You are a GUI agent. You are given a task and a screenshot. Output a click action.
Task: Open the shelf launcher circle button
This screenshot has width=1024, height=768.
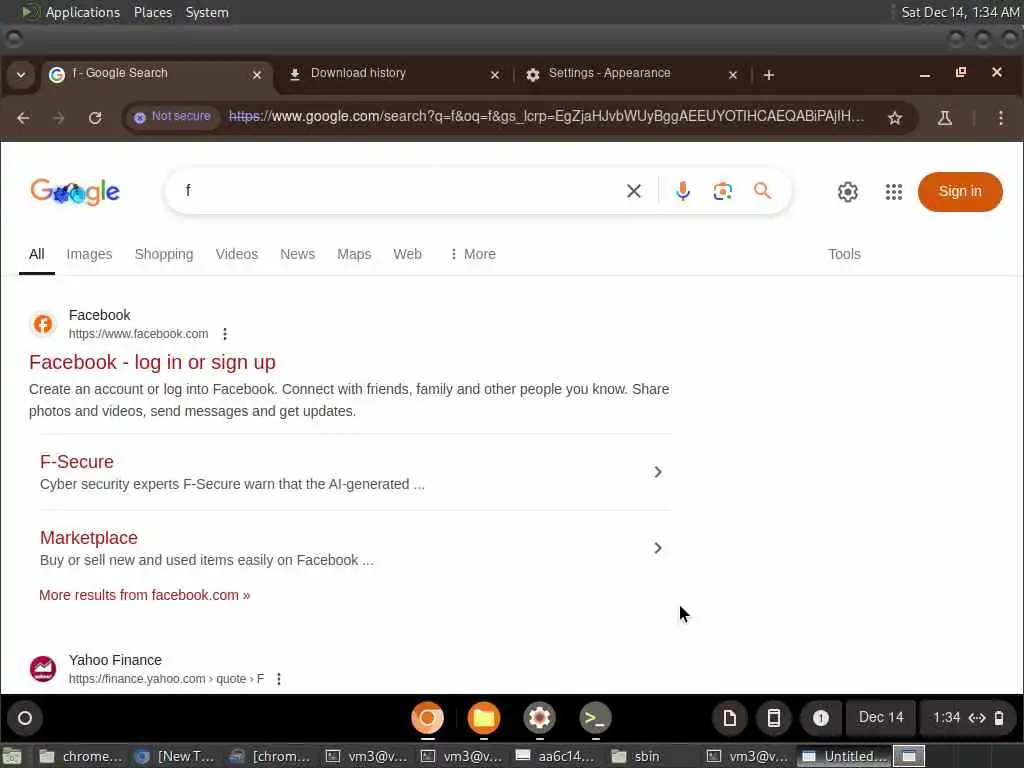[25, 718]
